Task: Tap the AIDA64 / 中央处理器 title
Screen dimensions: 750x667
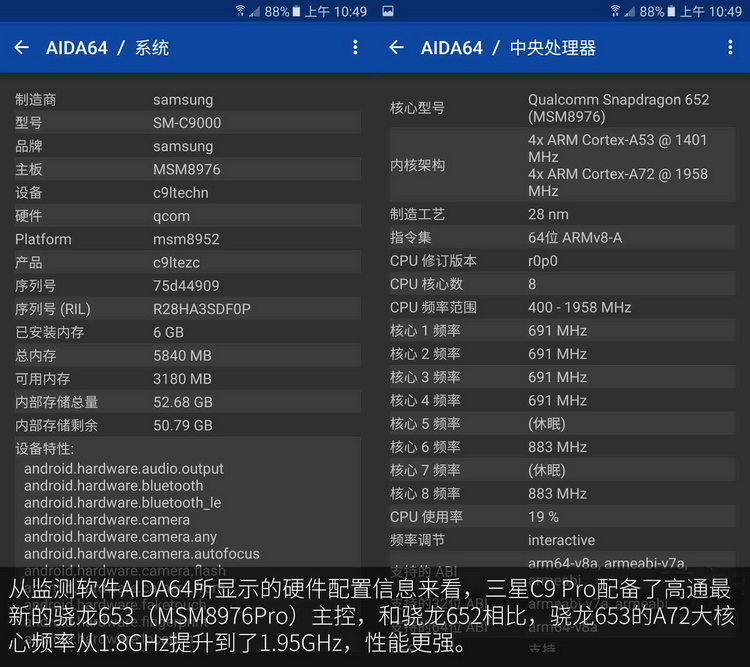Action: pyautogui.click(x=508, y=48)
